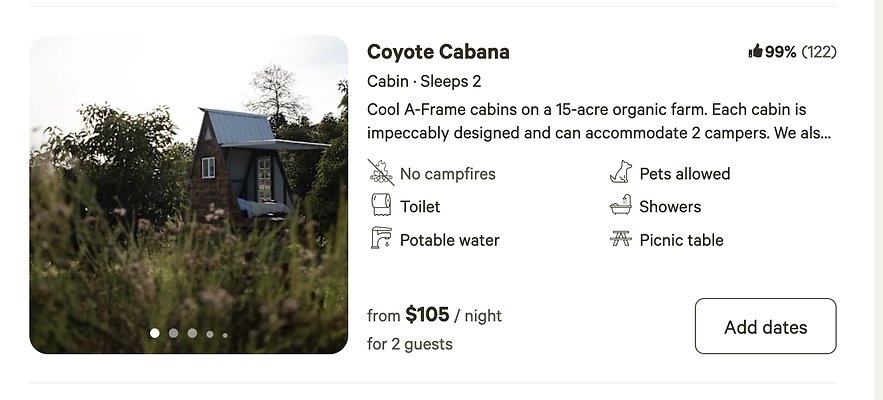Click the (122) review count
The height and width of the screenshot is (400, 883).
(x=819, y=52)
